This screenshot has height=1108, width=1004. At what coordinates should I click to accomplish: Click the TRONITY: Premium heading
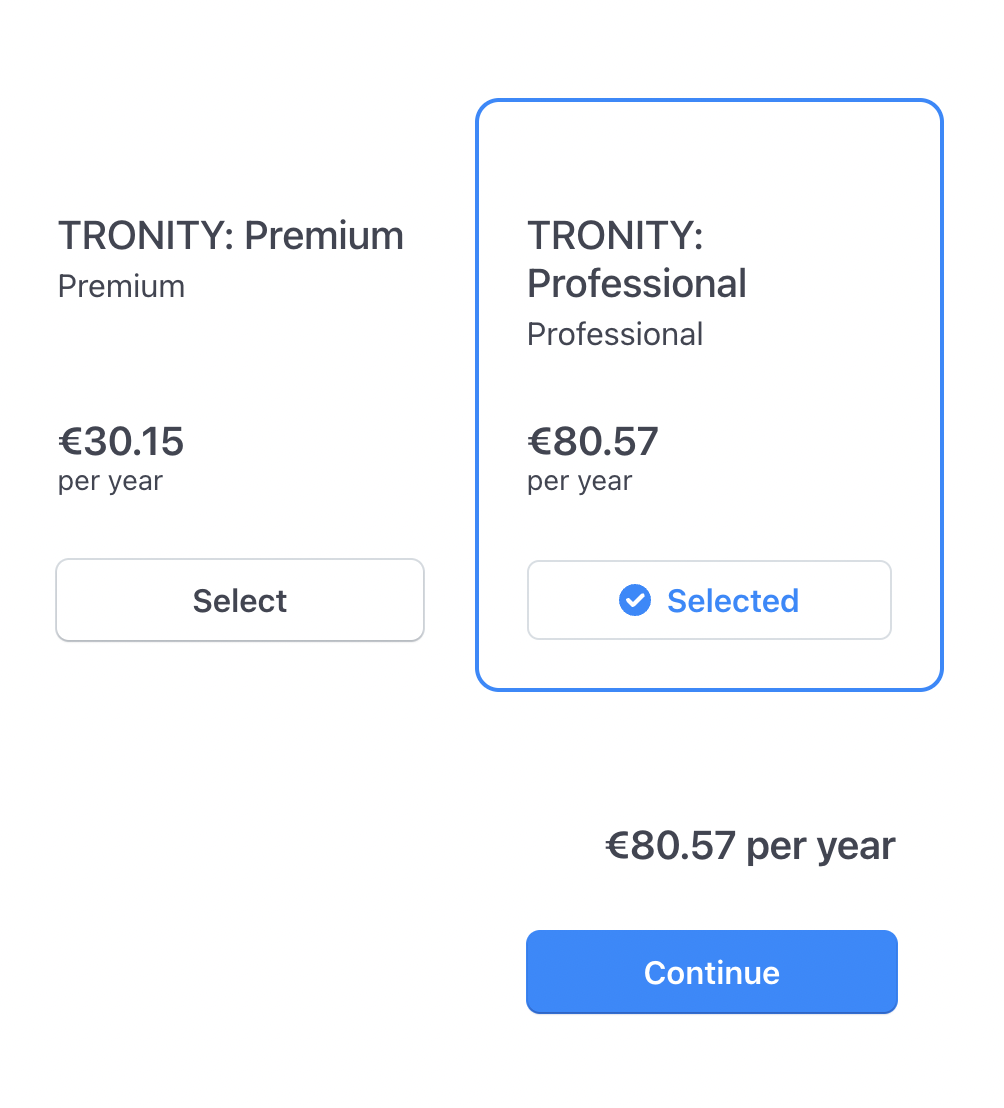231,235
